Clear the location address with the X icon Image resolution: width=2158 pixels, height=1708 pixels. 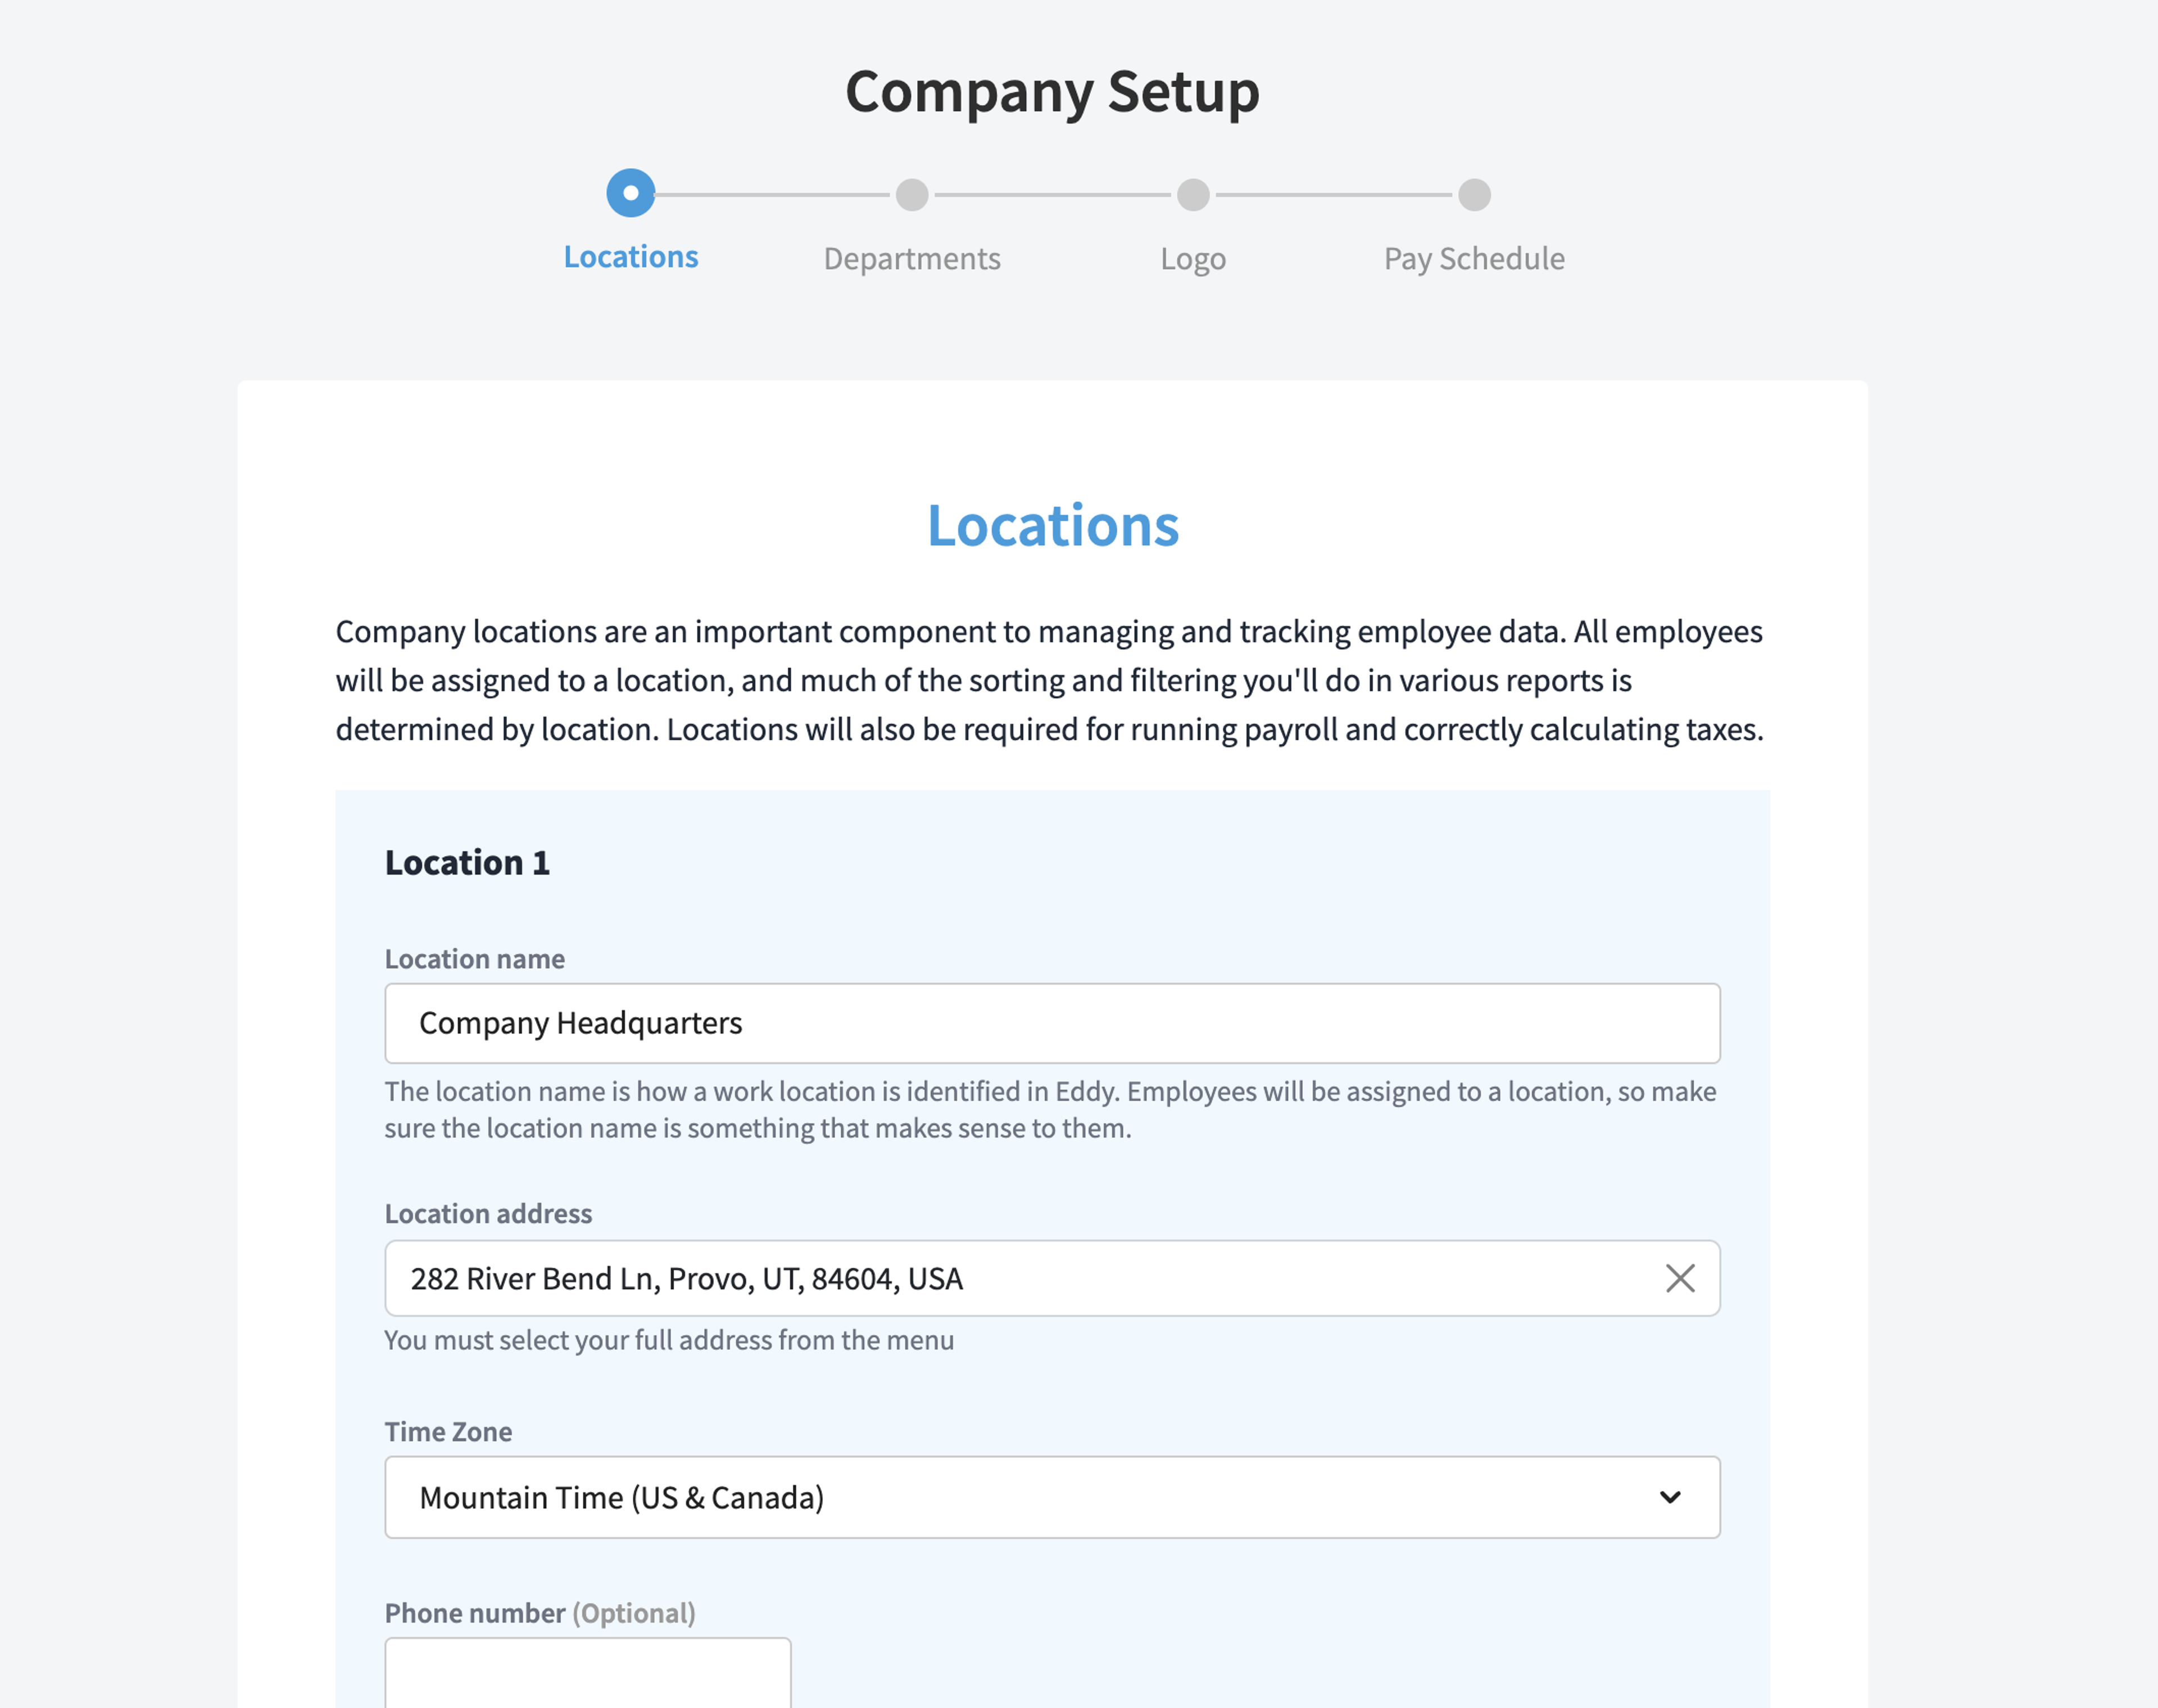pos(1680,1278)
